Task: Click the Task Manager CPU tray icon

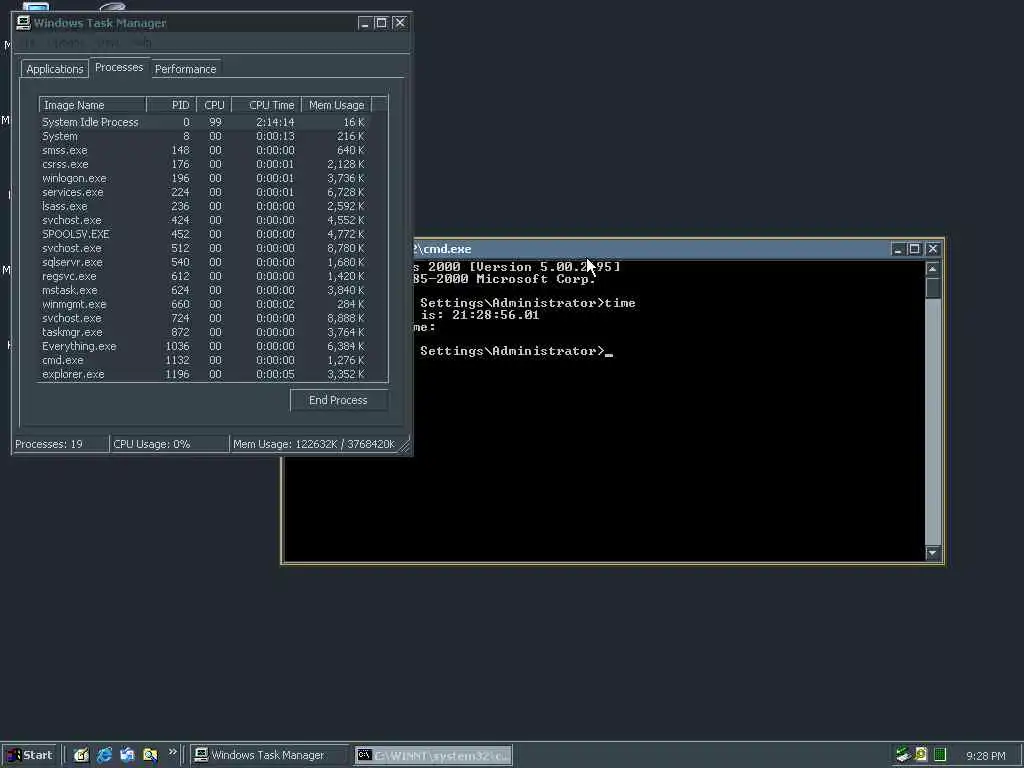Action: tap(940, 755)
